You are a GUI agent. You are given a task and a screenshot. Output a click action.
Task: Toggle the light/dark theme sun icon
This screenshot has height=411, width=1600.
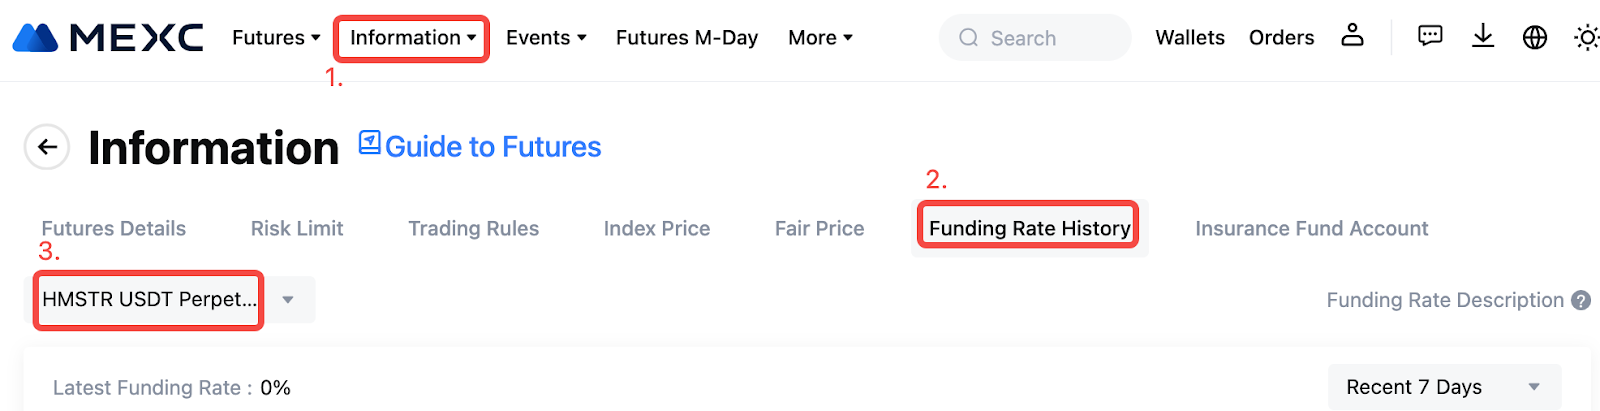tap(1586, 38)
